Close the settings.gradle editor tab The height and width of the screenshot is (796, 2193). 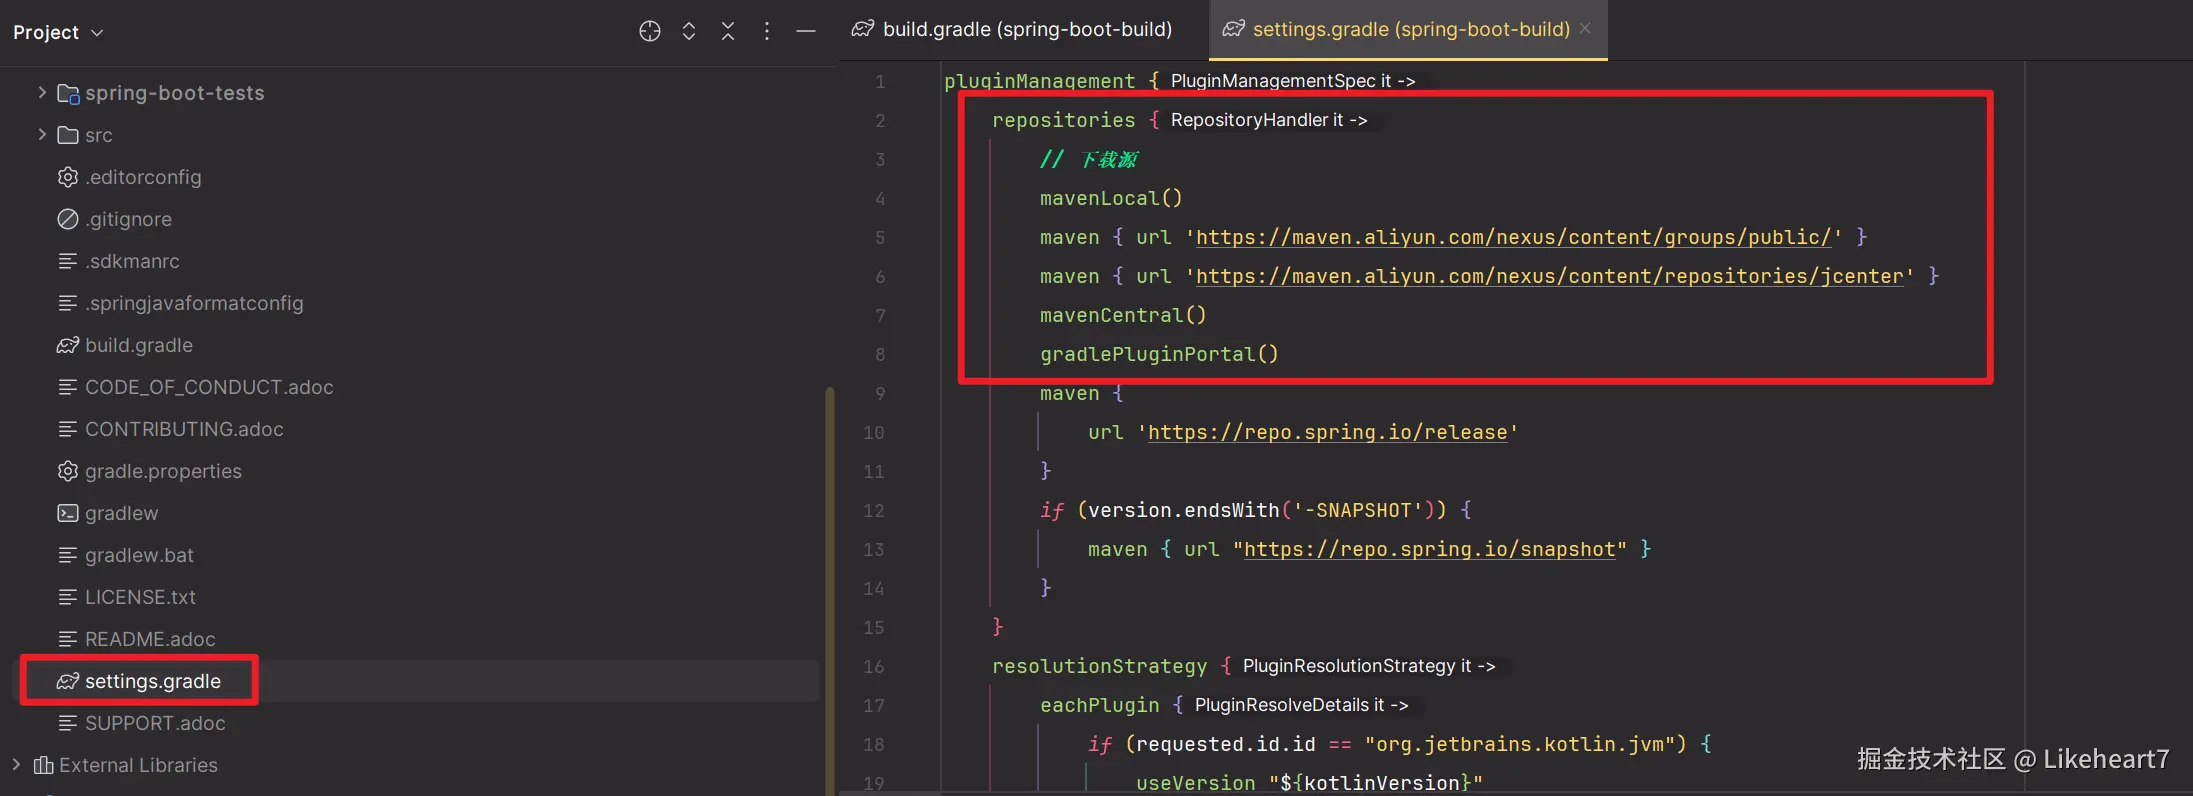click(x=1586, y=28)
